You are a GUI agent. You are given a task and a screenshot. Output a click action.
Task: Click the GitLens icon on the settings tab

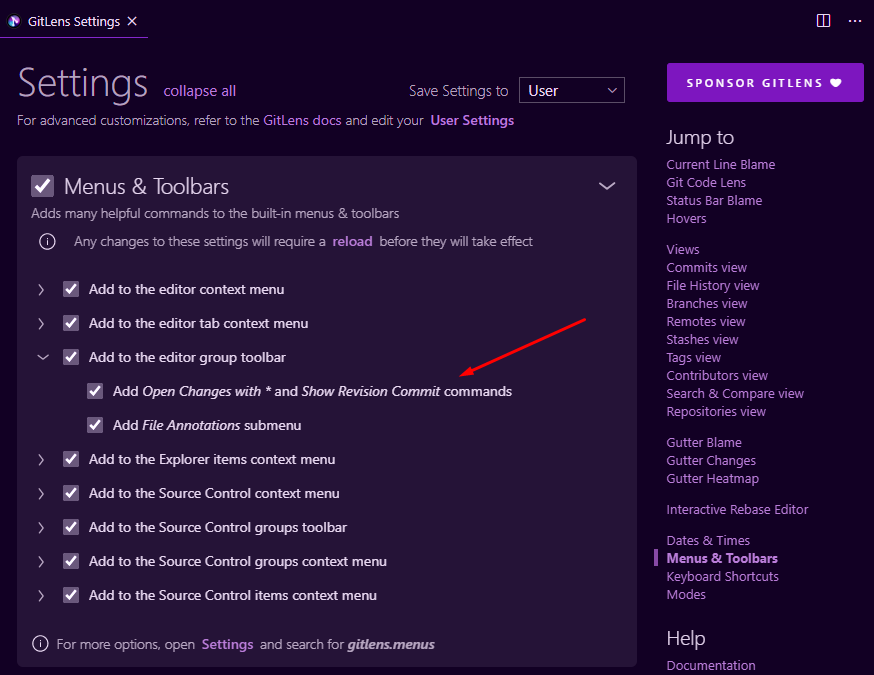point(14,20)
